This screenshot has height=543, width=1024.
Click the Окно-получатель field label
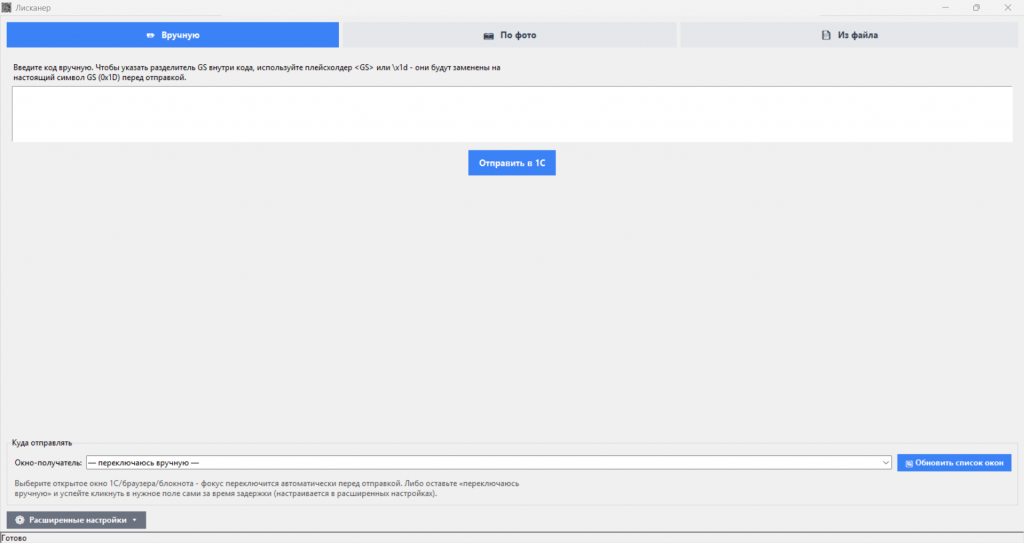48,463
